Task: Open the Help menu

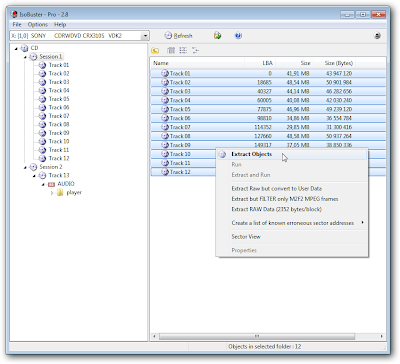Action: [60, 24]
